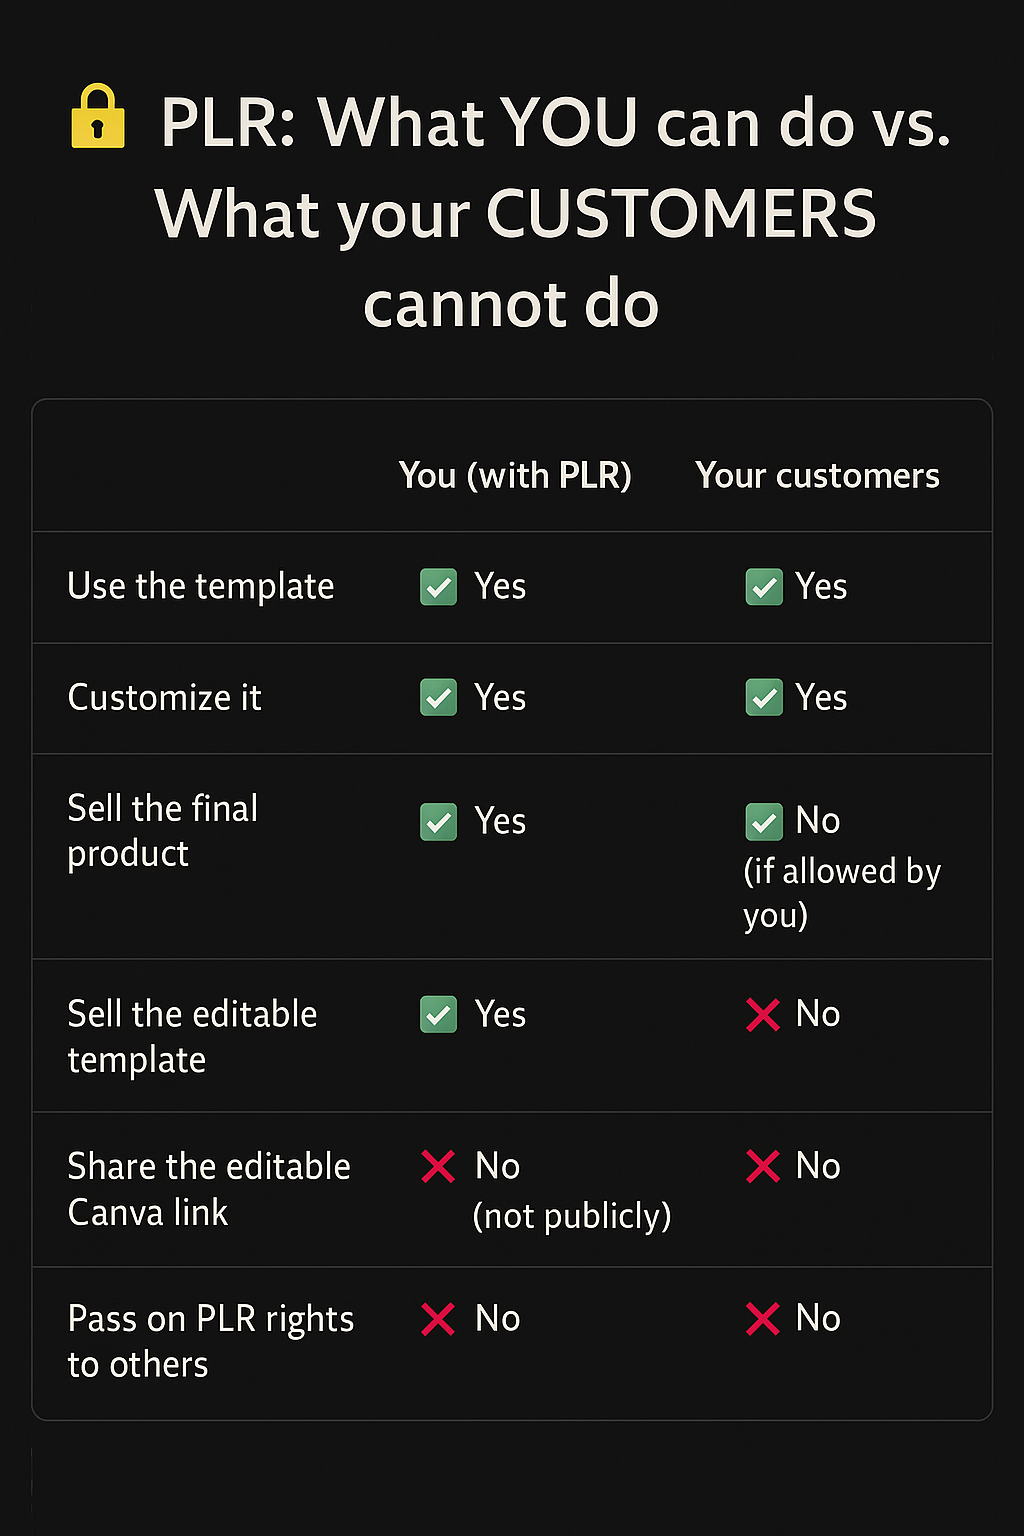Click customers red X in Pass on PLR rights row

(763, 1319)
